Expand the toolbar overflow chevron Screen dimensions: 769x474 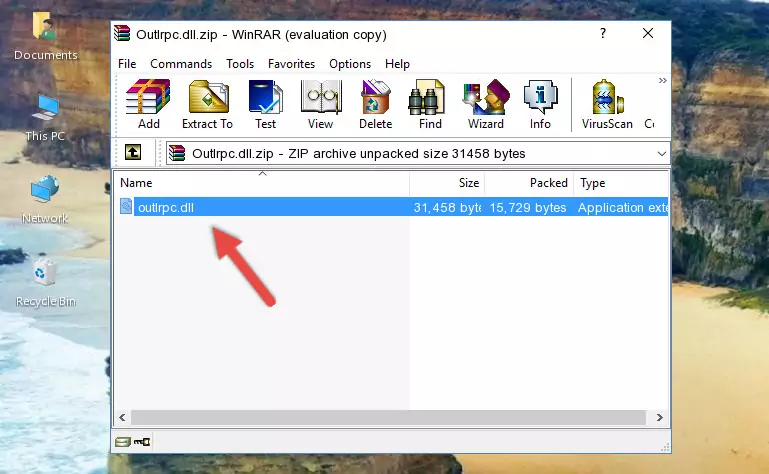[x=663, y=80]
